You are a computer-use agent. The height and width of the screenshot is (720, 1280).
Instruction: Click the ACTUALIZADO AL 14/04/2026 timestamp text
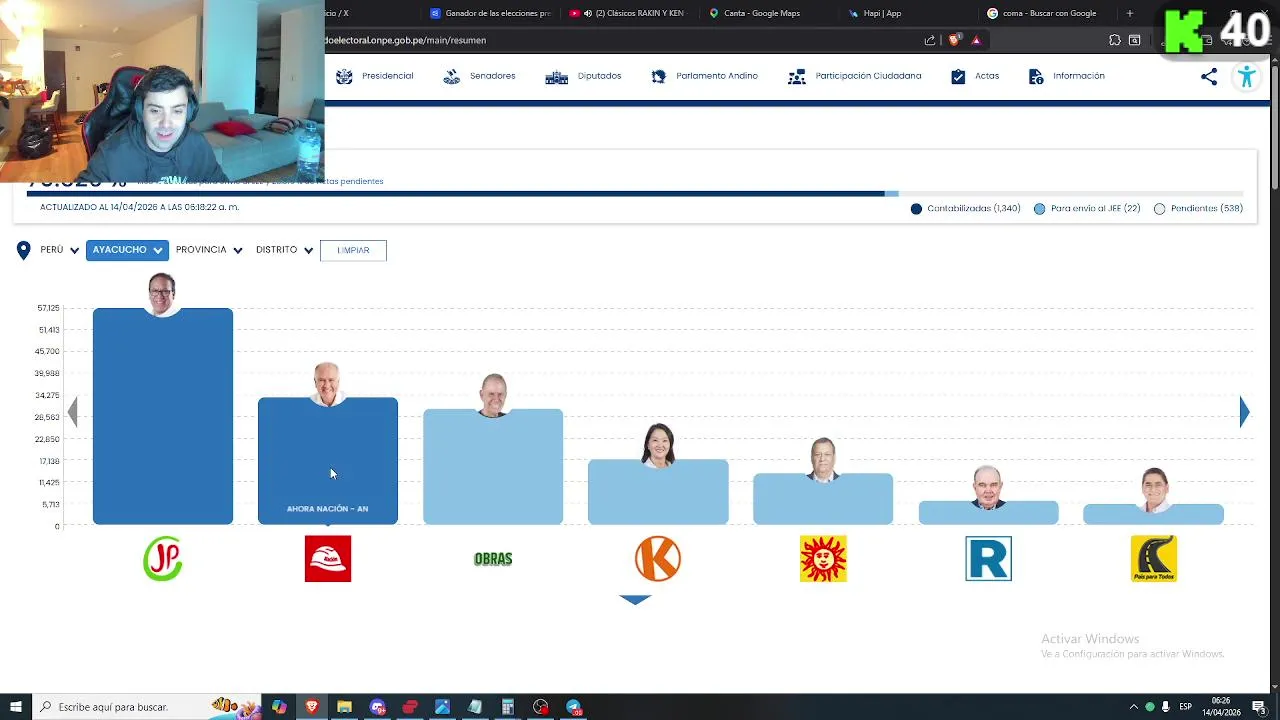click(x=139, y=208)
